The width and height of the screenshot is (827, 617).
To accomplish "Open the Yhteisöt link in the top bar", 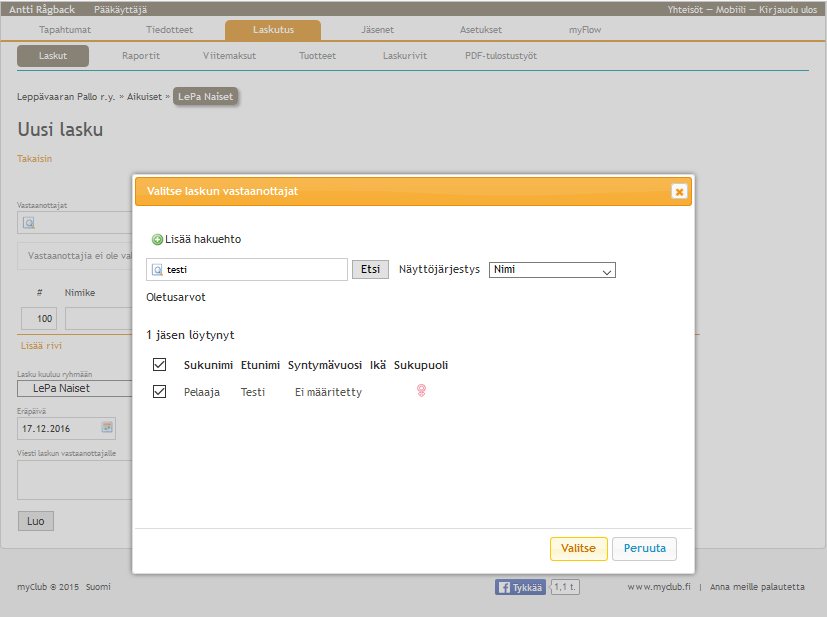I will (x=685, y=9).
